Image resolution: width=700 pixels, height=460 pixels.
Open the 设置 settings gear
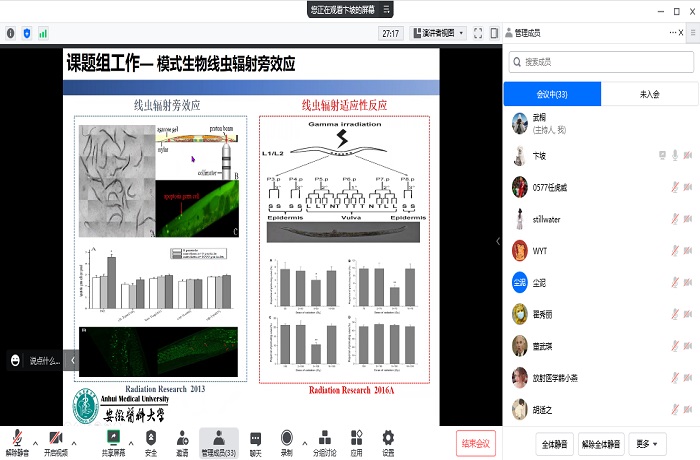click(x=388, y=438)
